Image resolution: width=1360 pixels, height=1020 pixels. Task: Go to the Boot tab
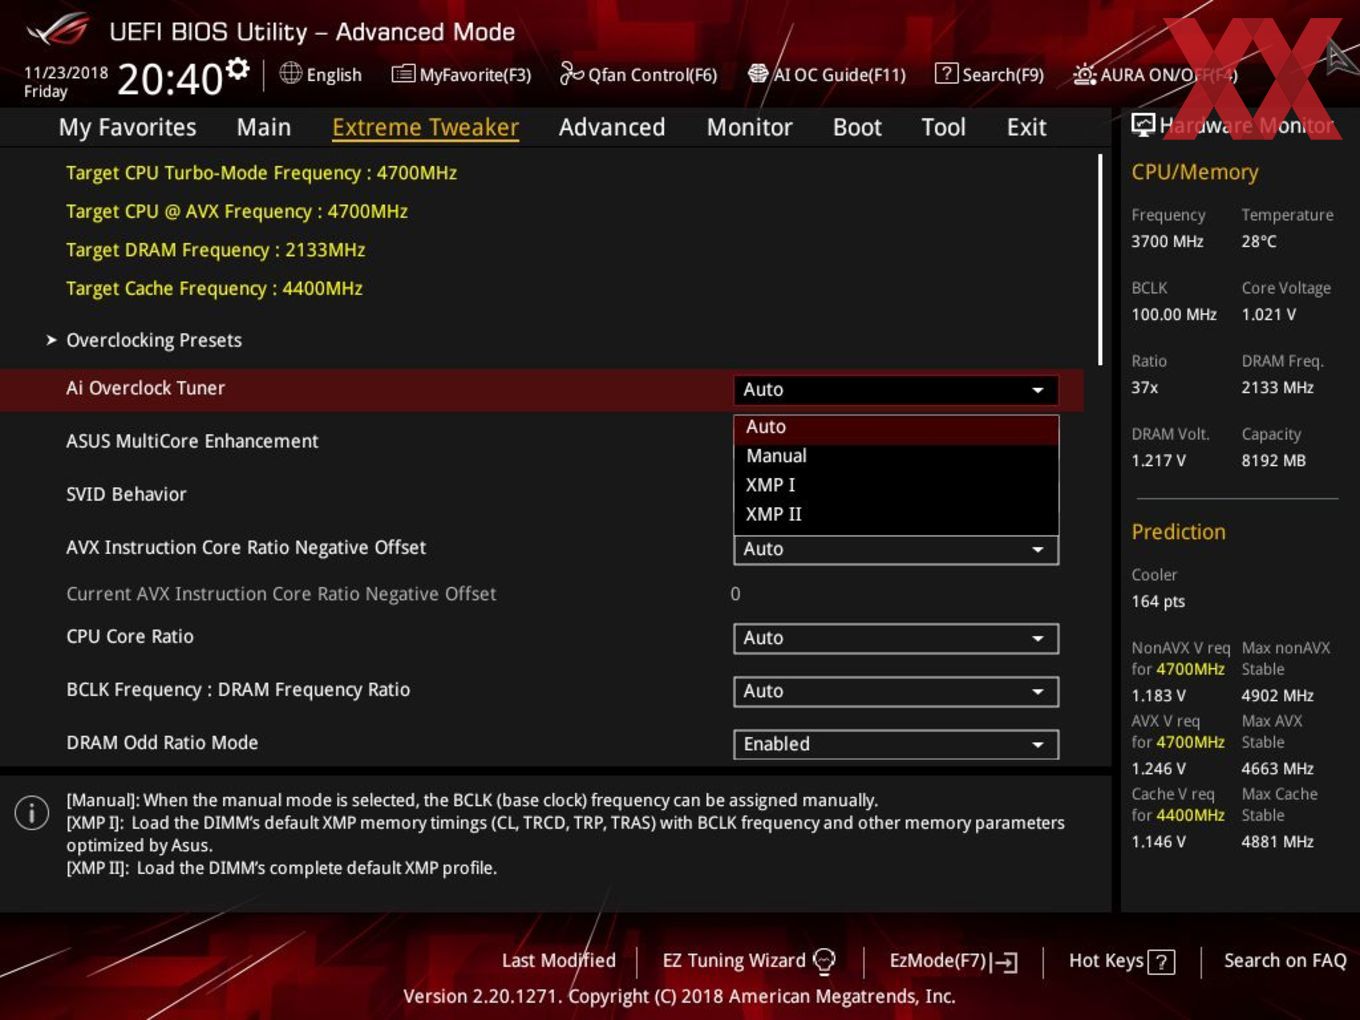coord(857,127)
